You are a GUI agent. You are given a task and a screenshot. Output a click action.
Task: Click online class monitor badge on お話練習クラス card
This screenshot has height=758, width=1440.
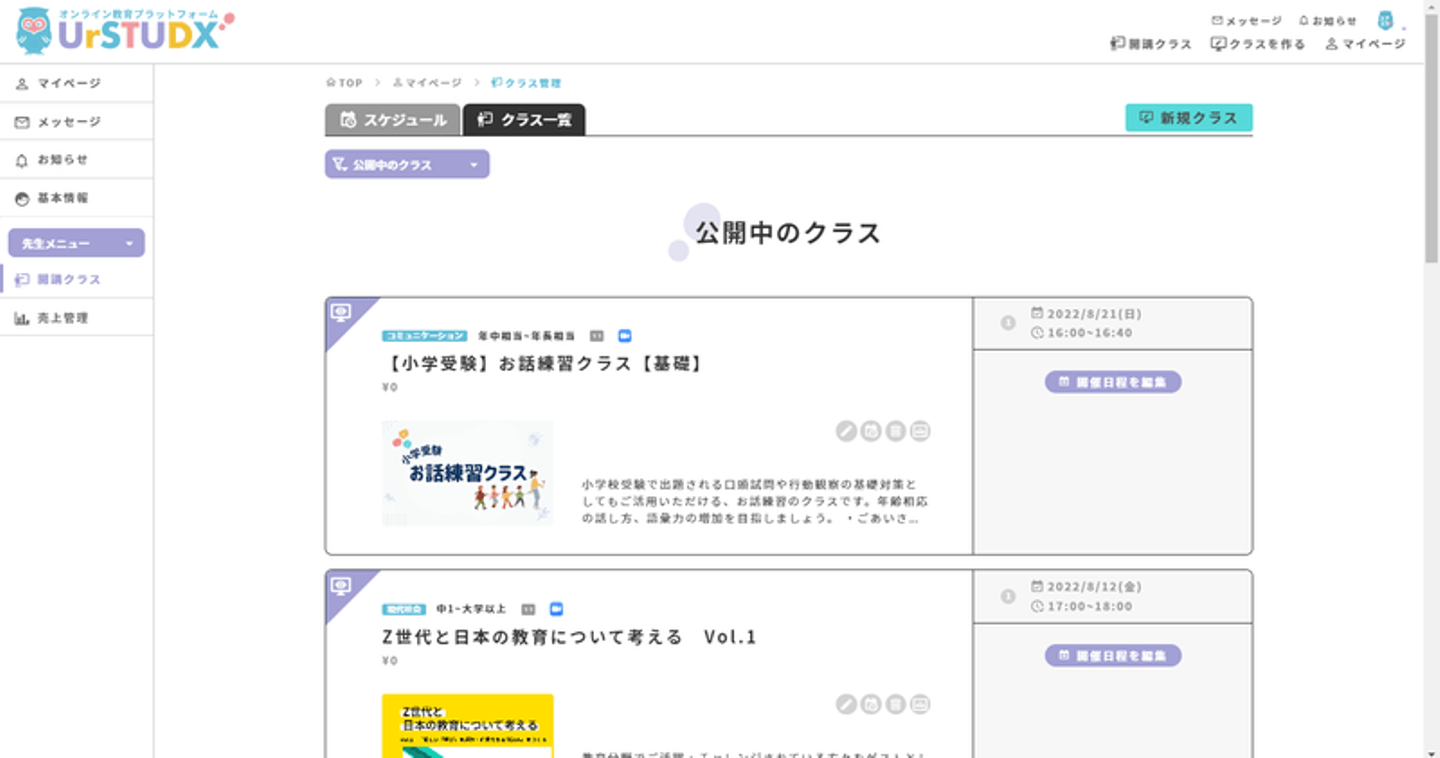click(x=341, y=313)
